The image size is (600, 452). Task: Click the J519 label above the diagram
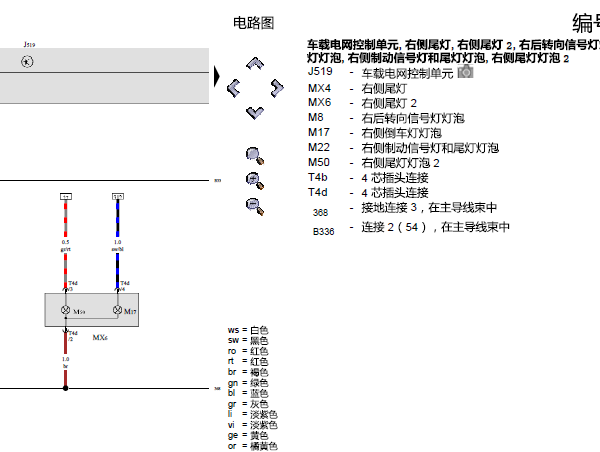pos(29,44)
